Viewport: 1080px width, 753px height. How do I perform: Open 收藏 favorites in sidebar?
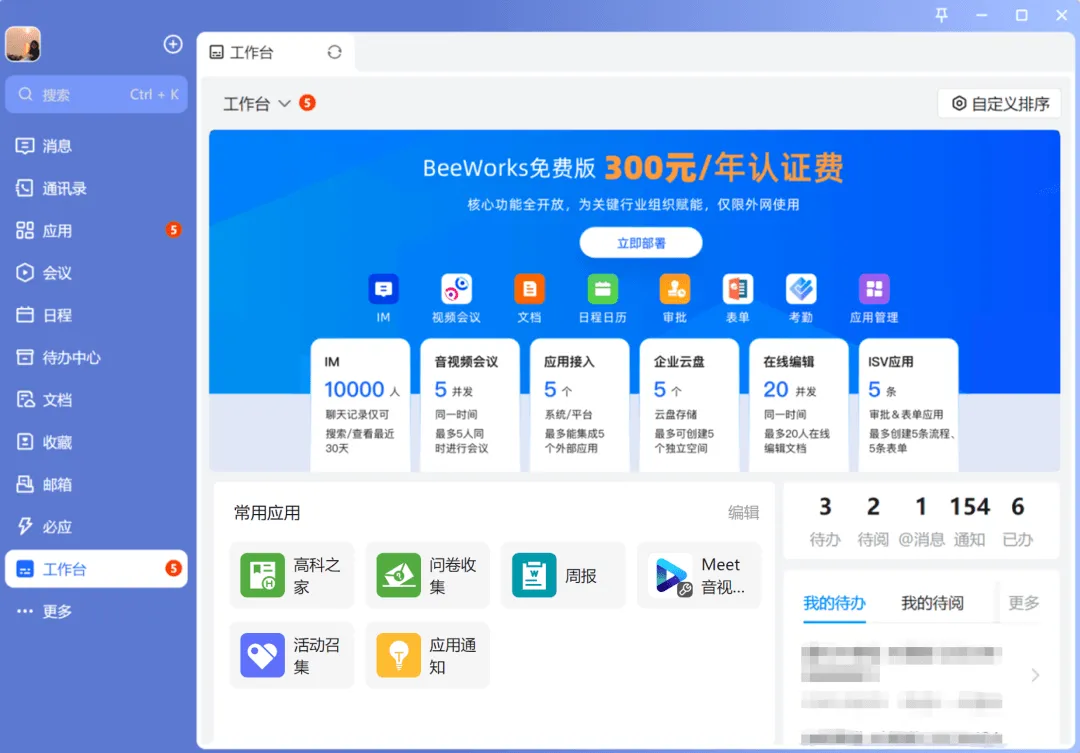coord(96,442)
